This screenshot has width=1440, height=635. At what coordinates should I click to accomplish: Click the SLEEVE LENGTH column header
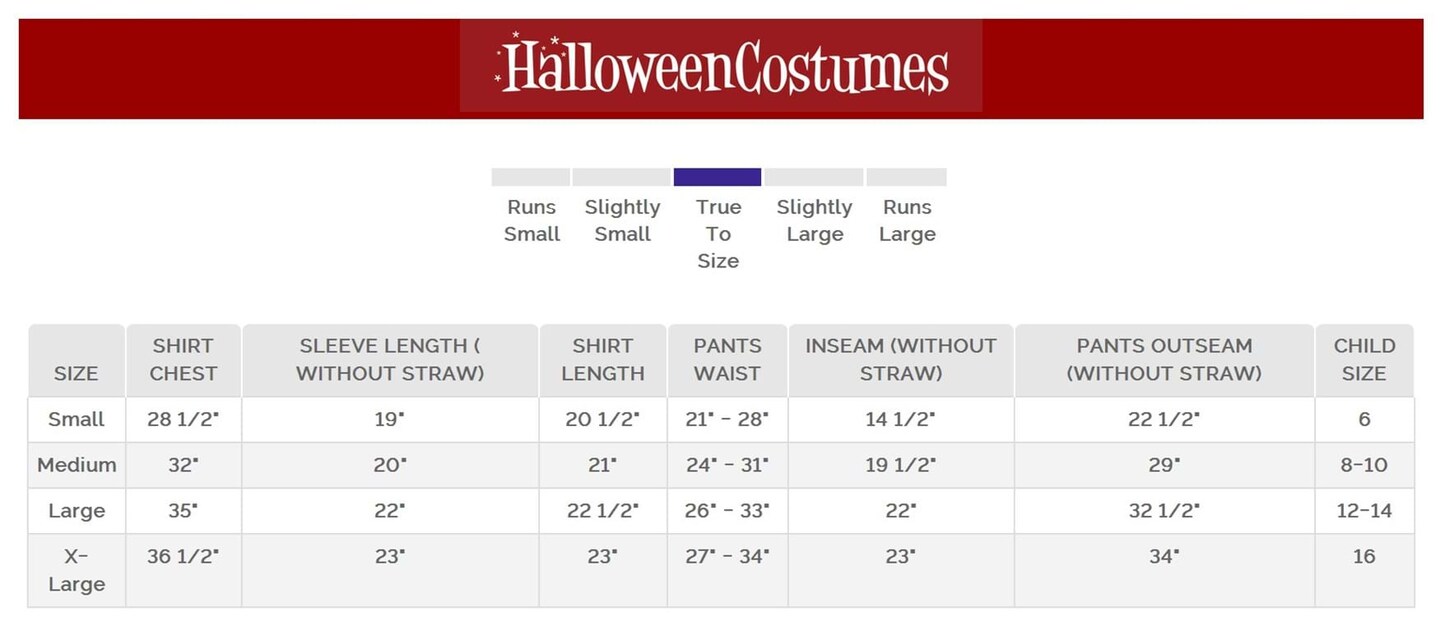[x=390, y=360]
